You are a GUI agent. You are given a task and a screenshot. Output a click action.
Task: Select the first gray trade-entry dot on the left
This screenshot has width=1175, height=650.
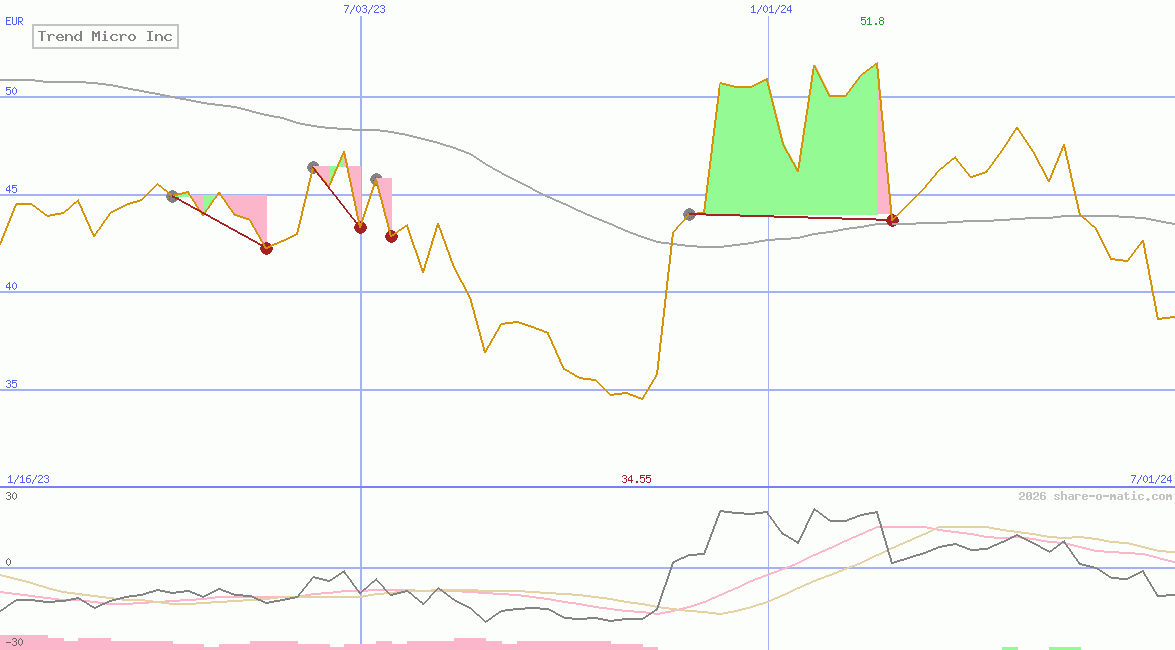(172, 196)
